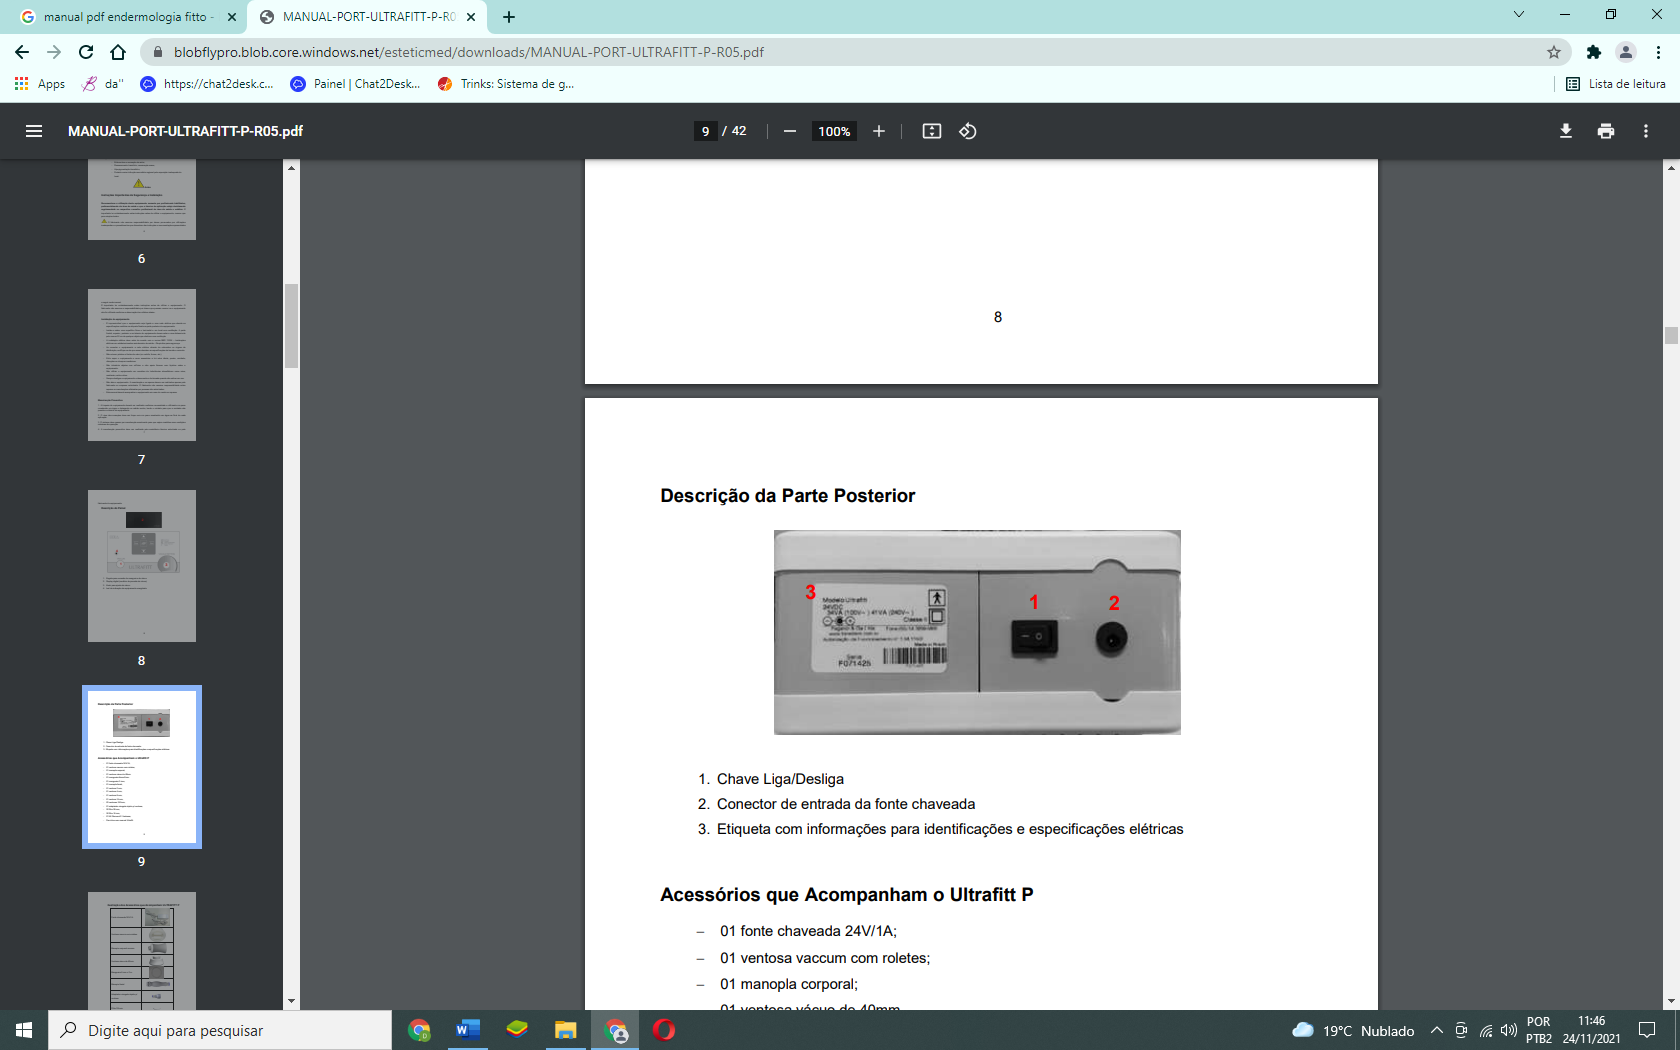This screenshot has width=1680, height=1050.
Task: Open page 7 thumbnail
Action: point(142,365)
